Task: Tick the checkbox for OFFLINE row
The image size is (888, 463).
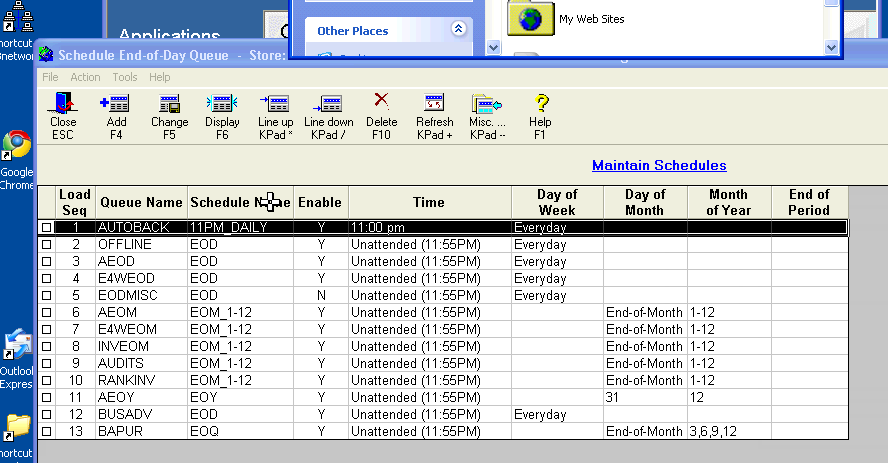Action: click(46, 245)
